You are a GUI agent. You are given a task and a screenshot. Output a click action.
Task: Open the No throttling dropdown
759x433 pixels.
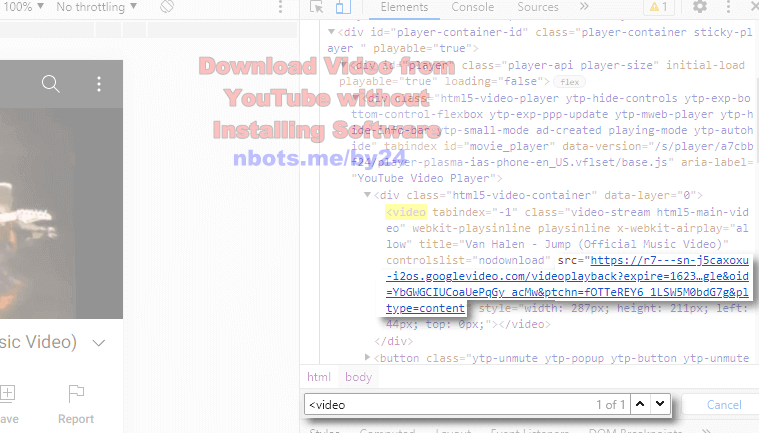coord(96,7)
